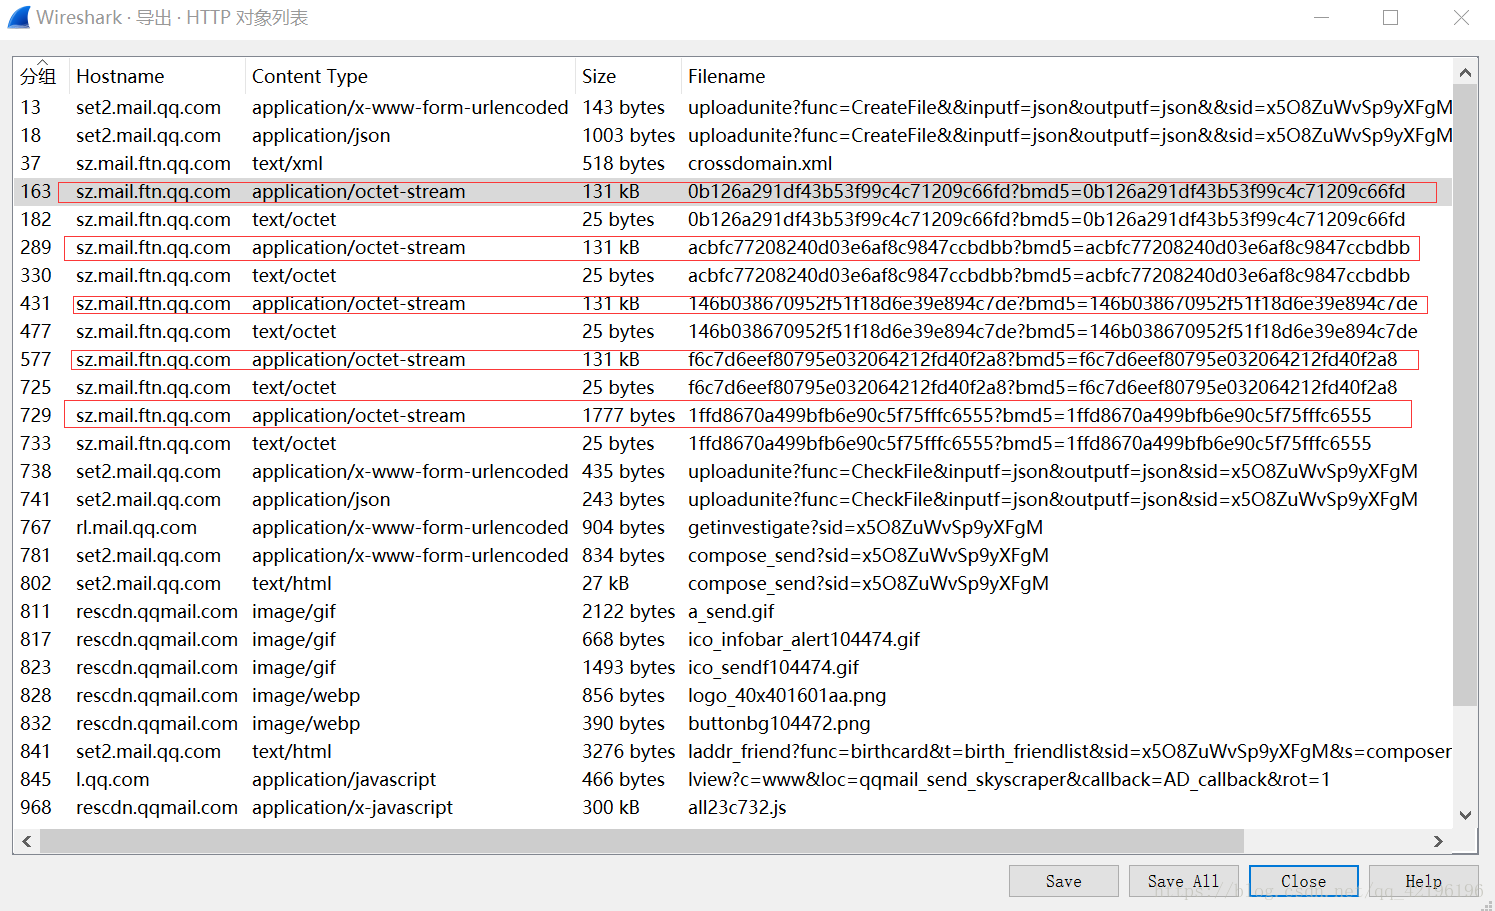Select packet 431 octet-stream row
Viewport: 1495px width, 911px height.
733,303
